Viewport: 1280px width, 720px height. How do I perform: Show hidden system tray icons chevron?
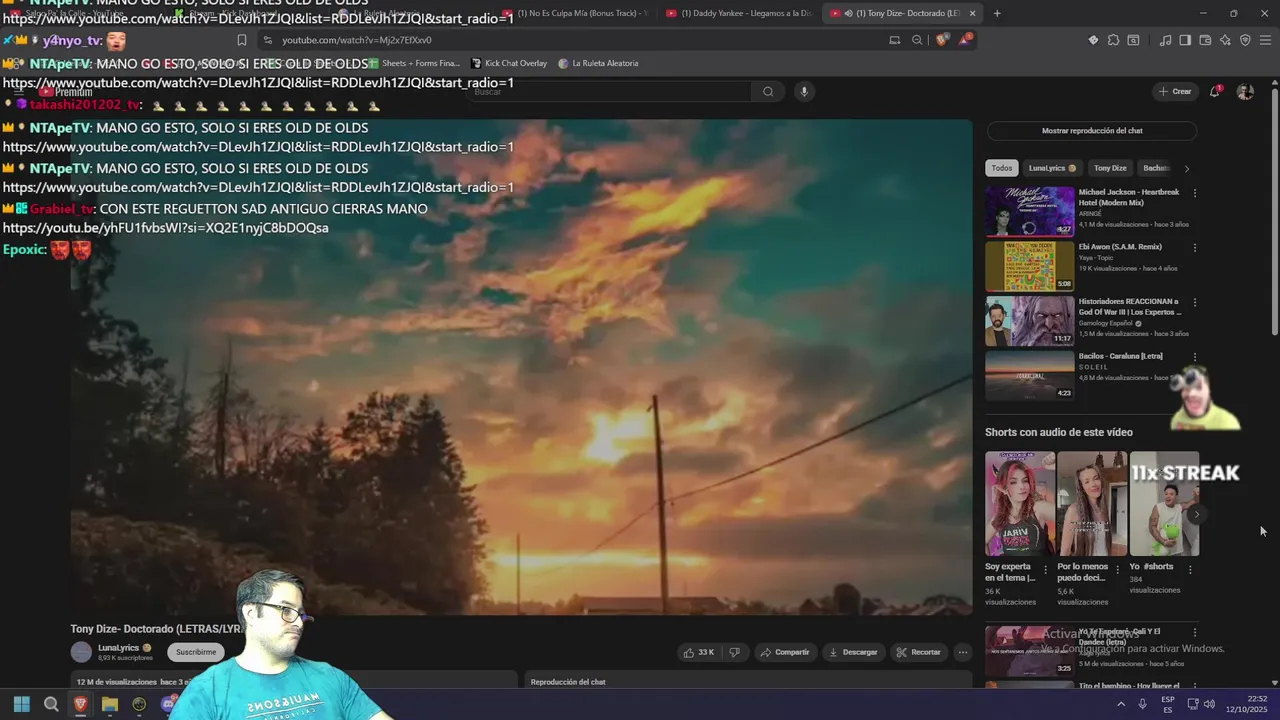click(x=1121, y=704)
